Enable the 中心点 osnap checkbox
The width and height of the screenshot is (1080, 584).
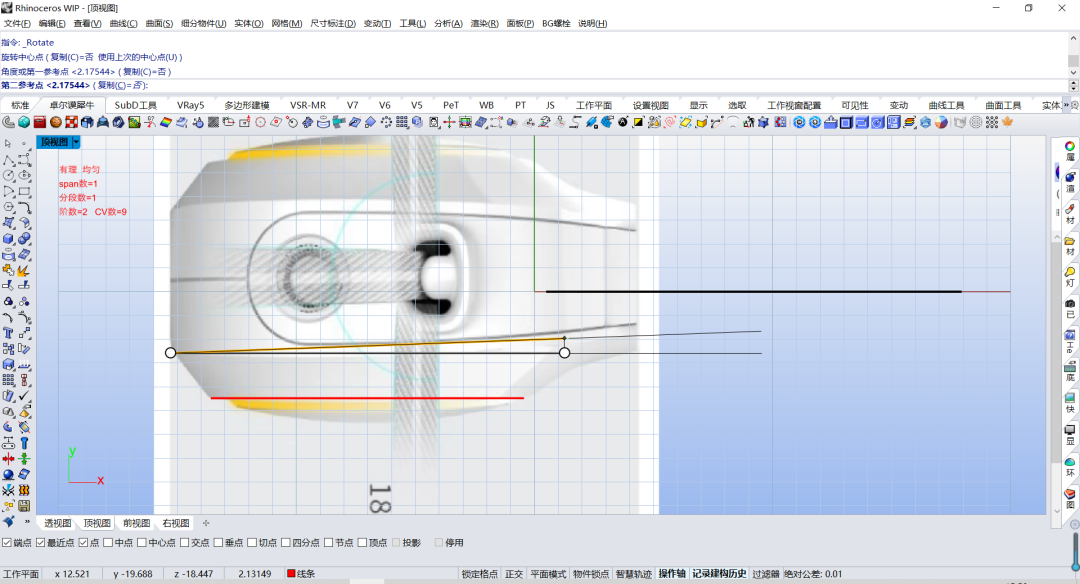142,543
